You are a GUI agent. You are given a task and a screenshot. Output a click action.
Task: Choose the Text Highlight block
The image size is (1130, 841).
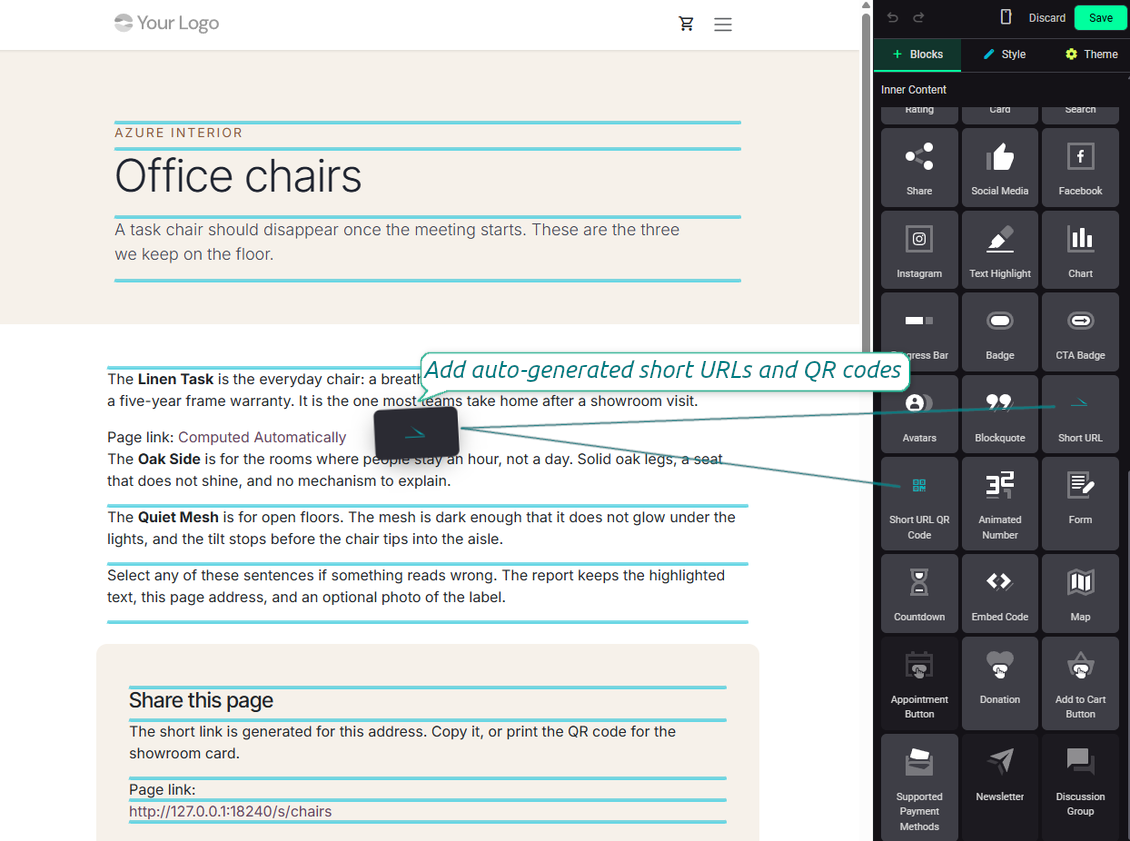pyautogui.click(x=1000, y=250)
